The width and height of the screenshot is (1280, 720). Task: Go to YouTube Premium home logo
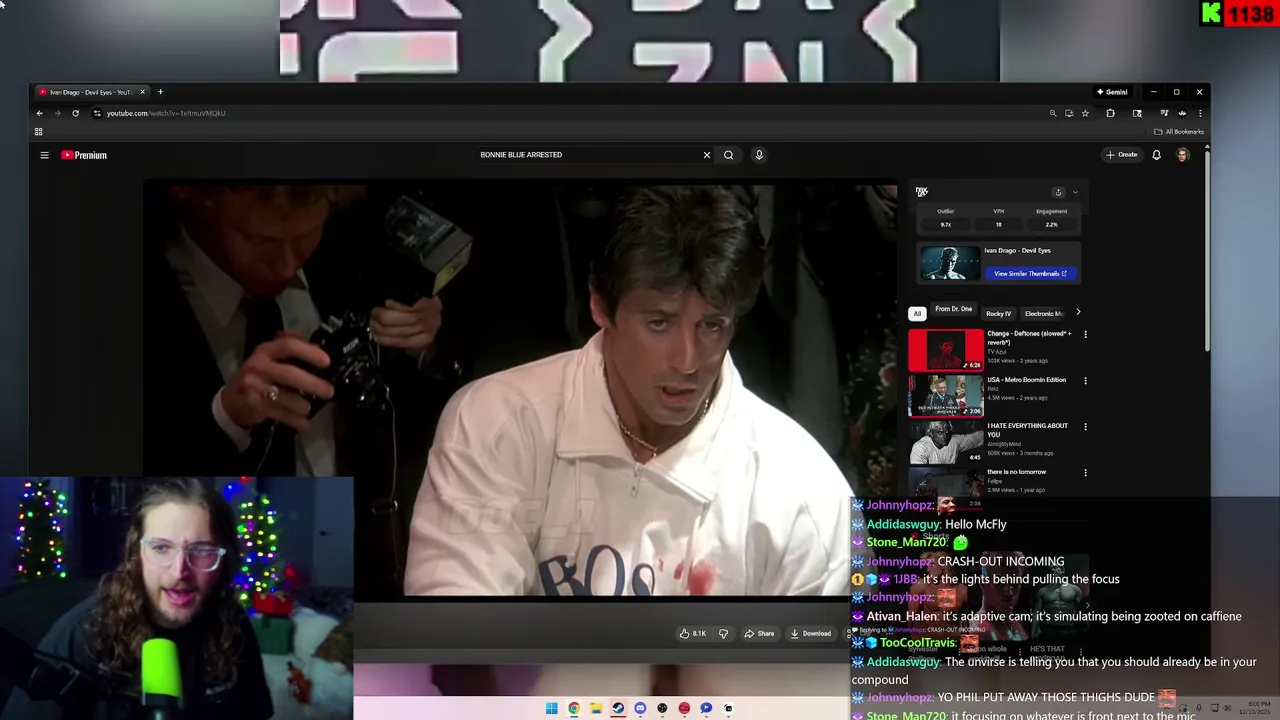pos(84,155)
